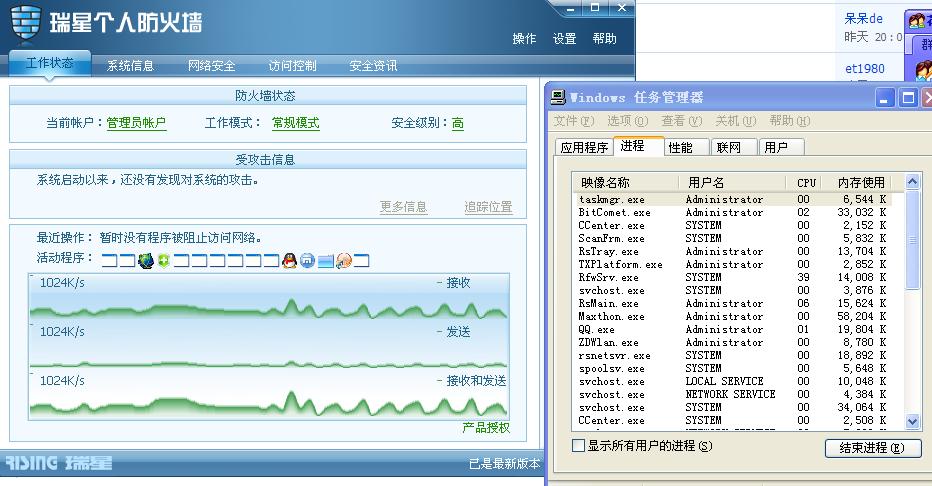Open Task Manager 查看(V) menu

coord(682,121)
